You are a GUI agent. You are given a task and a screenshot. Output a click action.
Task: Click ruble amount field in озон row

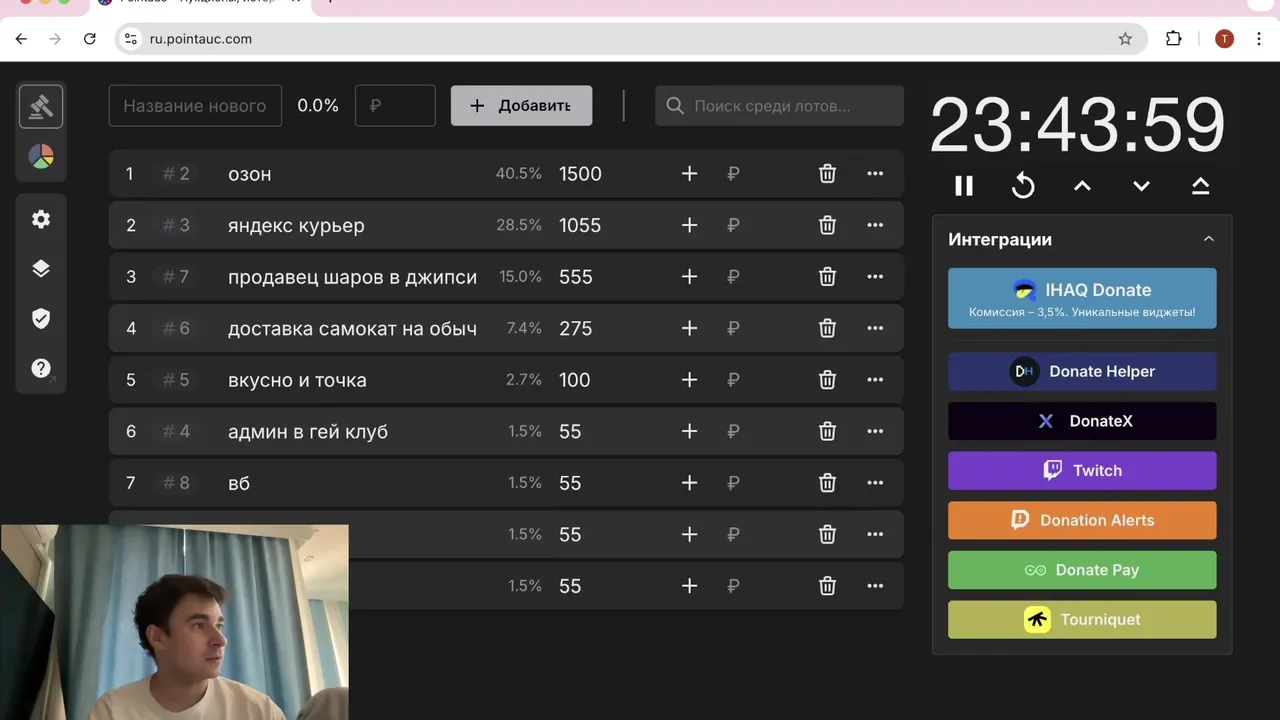pyautogui.click(x=733, y=174)
